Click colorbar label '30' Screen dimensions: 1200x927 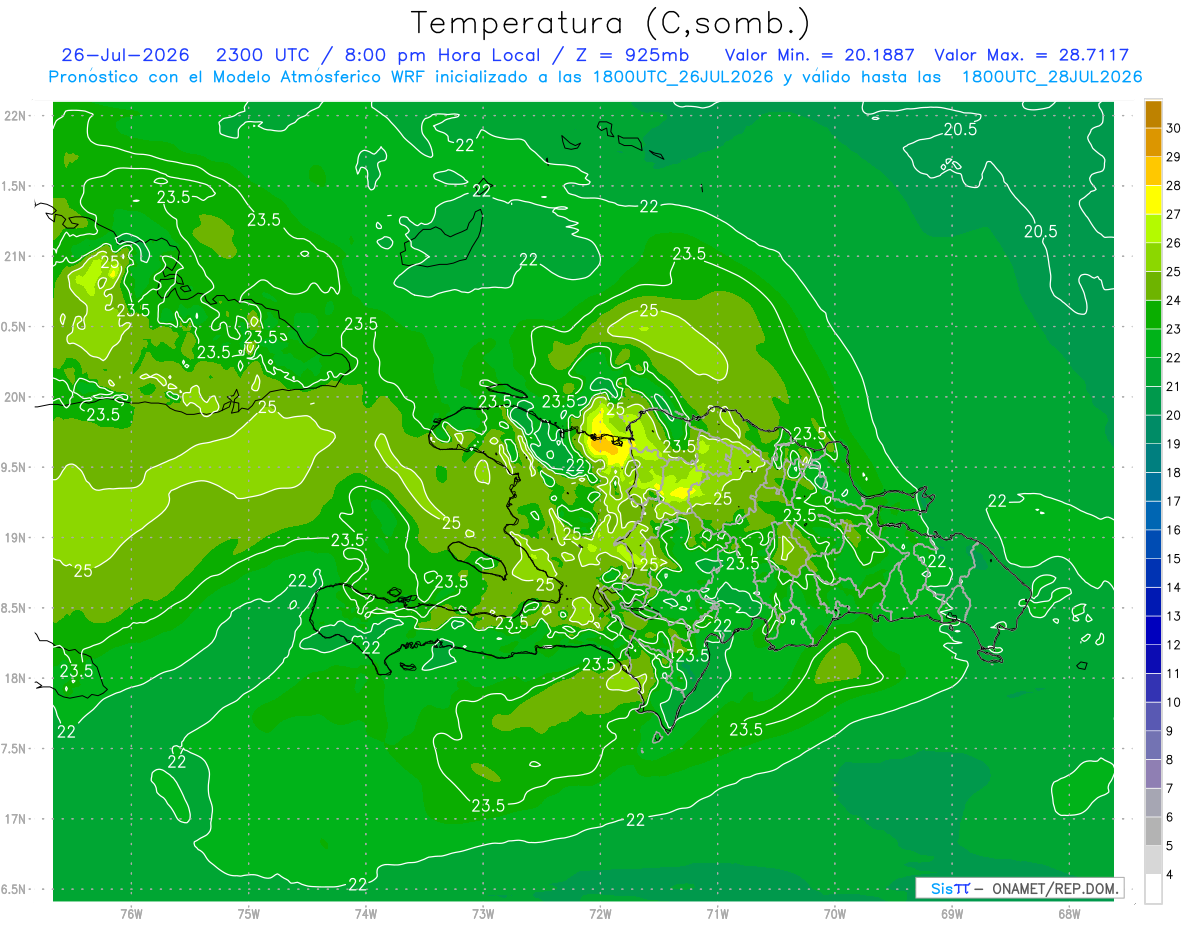(x=1173, y=128)
